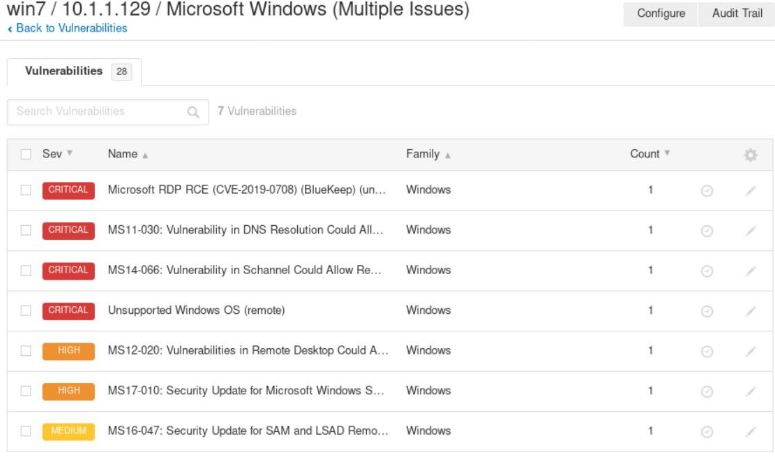Screen dimensions: 775x461
Task: Edit the MS14-066 vulnerability with pencil icon
Action: [x=750, y=271]
